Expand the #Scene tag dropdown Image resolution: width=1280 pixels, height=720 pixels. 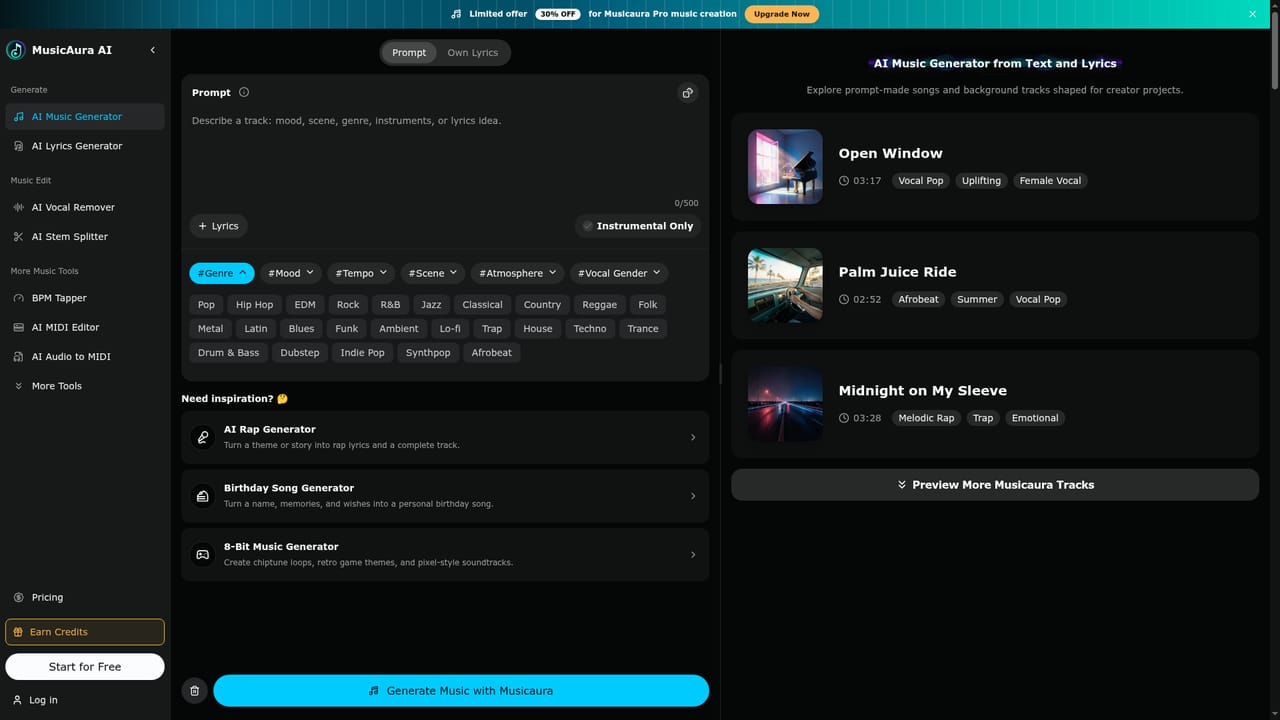pos(433,273)
